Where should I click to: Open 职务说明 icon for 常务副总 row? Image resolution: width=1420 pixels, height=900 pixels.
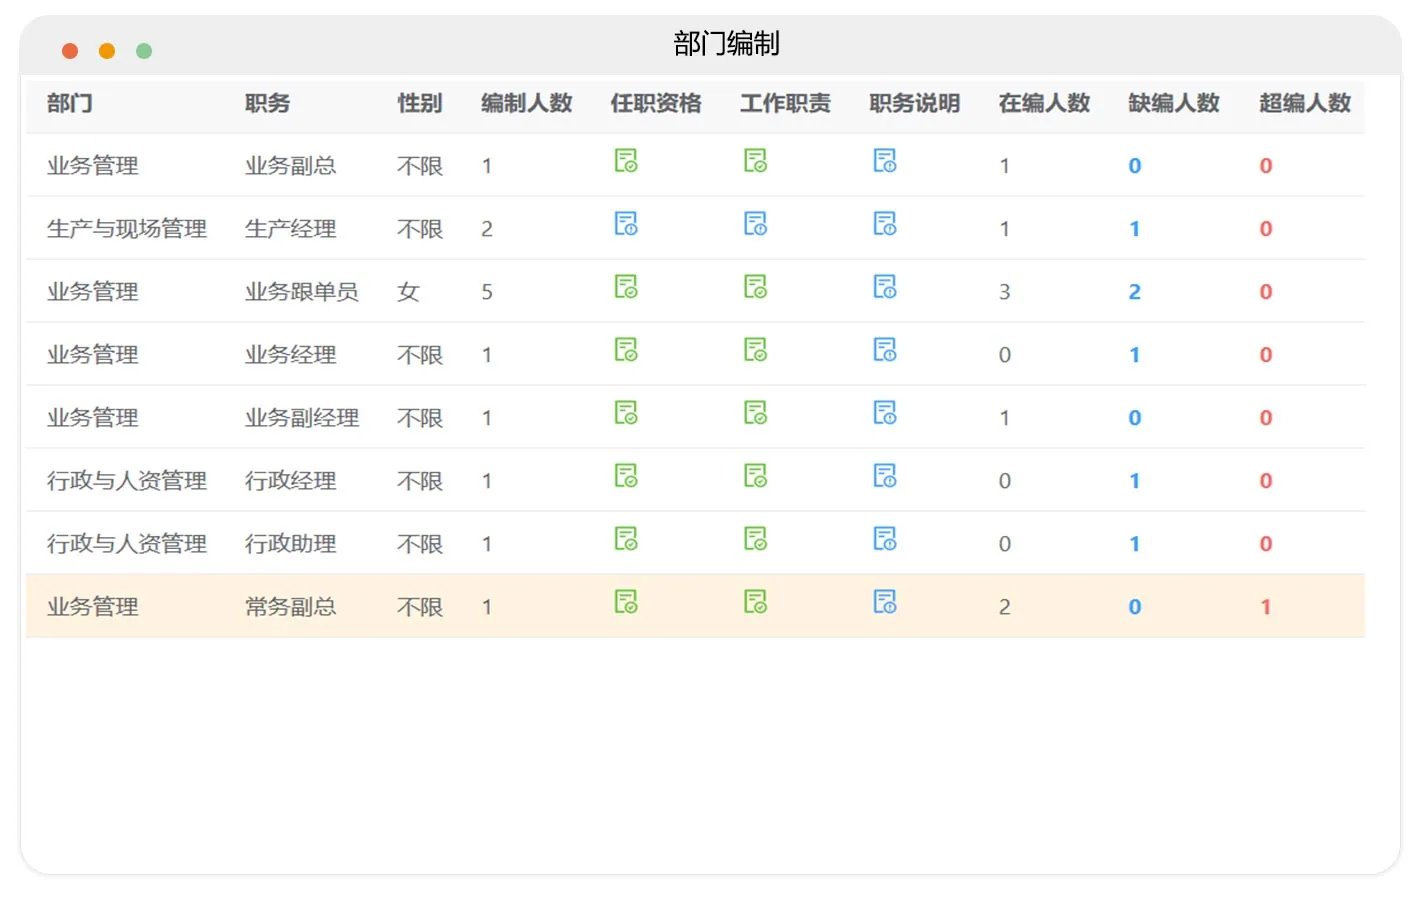click(x=885, y=602)
